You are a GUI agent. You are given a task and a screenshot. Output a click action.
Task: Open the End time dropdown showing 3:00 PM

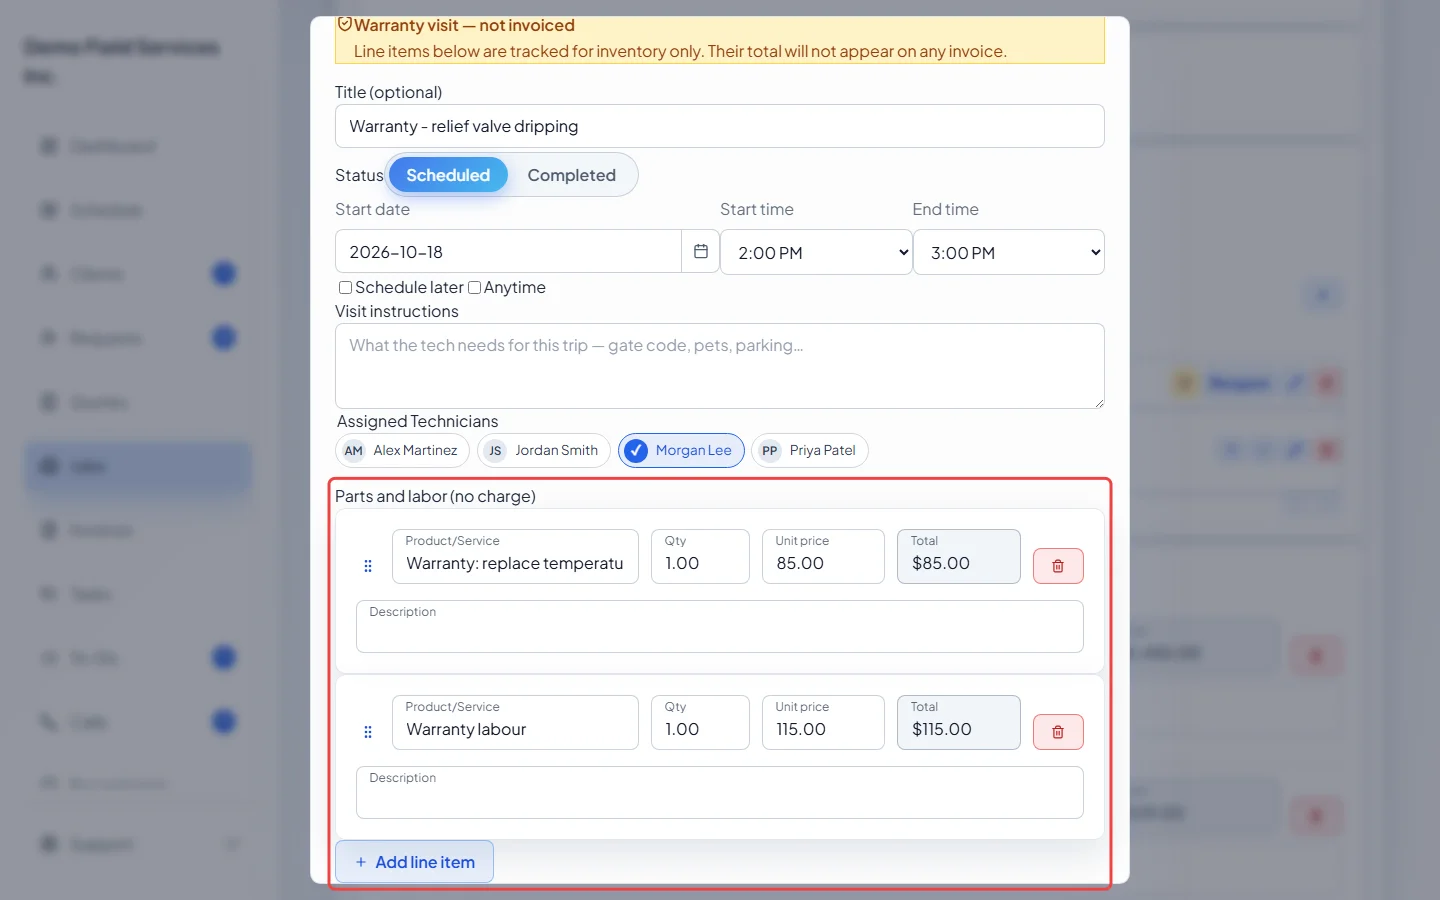click(x=1008, y=253)
